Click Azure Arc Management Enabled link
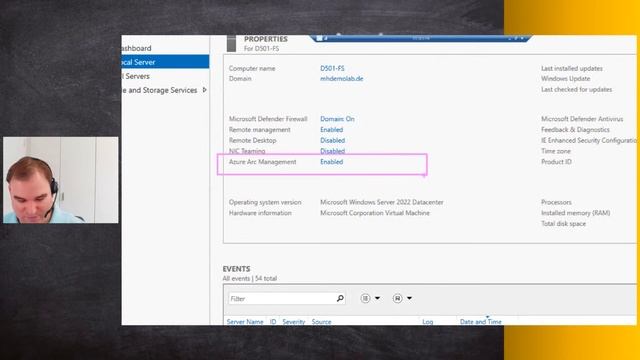The height and width of the screenshot is (360, 640). 331,162
